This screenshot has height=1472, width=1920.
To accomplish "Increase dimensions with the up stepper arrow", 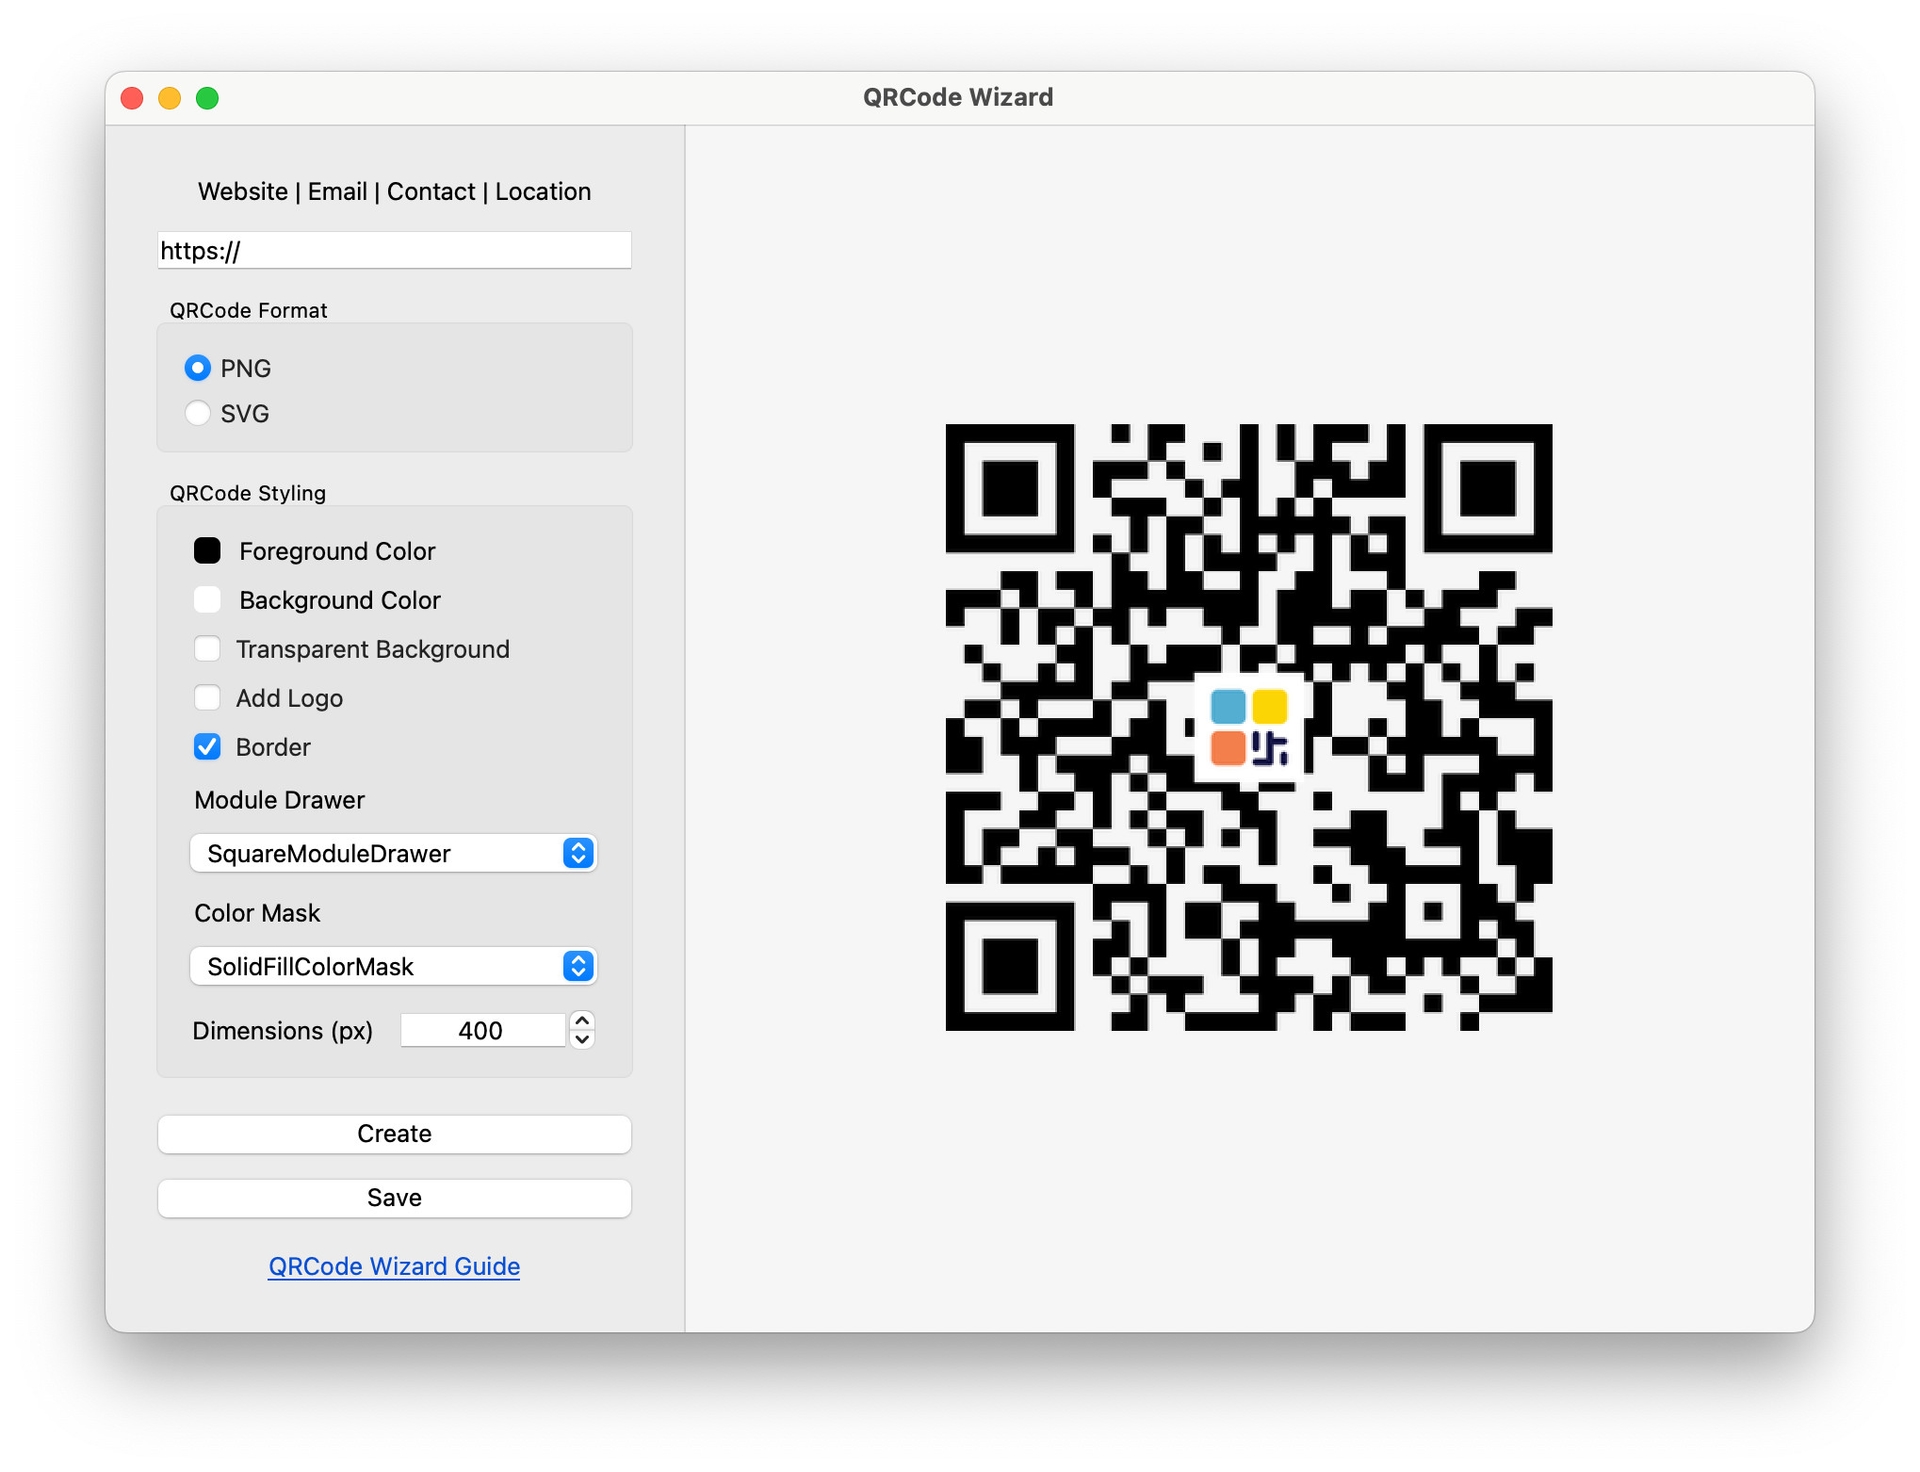I will click(582, 1021).
